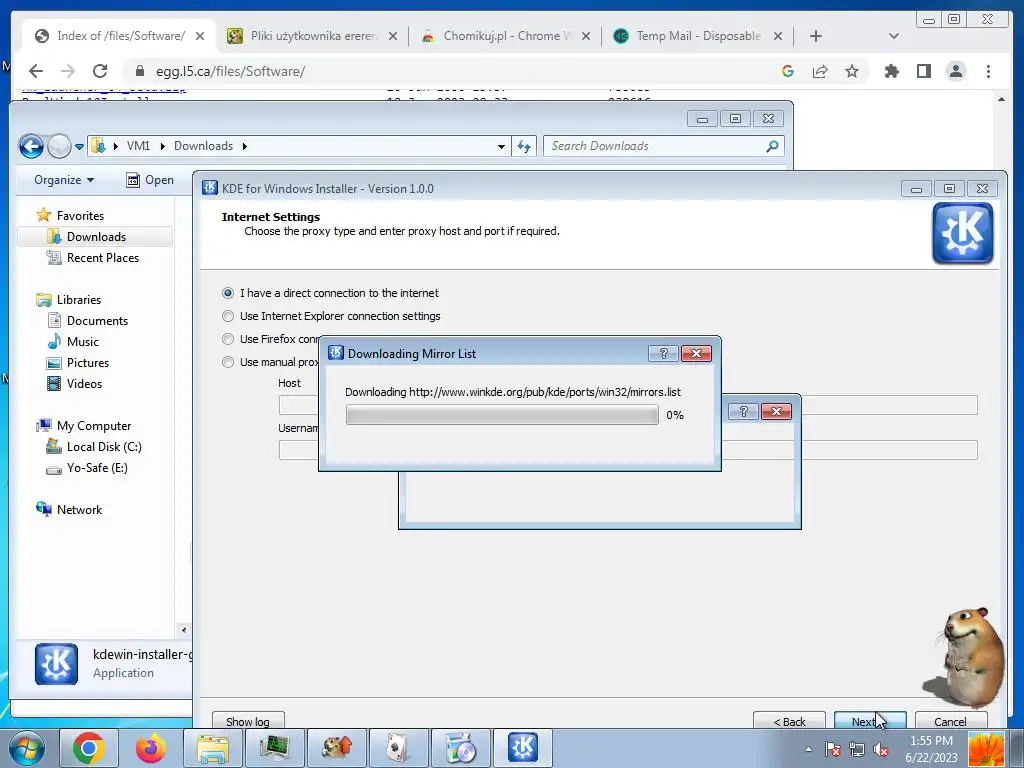Image resolution: width=1024 pixels, height=768 pixels.
Task: Click the kdewin-installer icon in details pane
Action: [x=56, y=664]
